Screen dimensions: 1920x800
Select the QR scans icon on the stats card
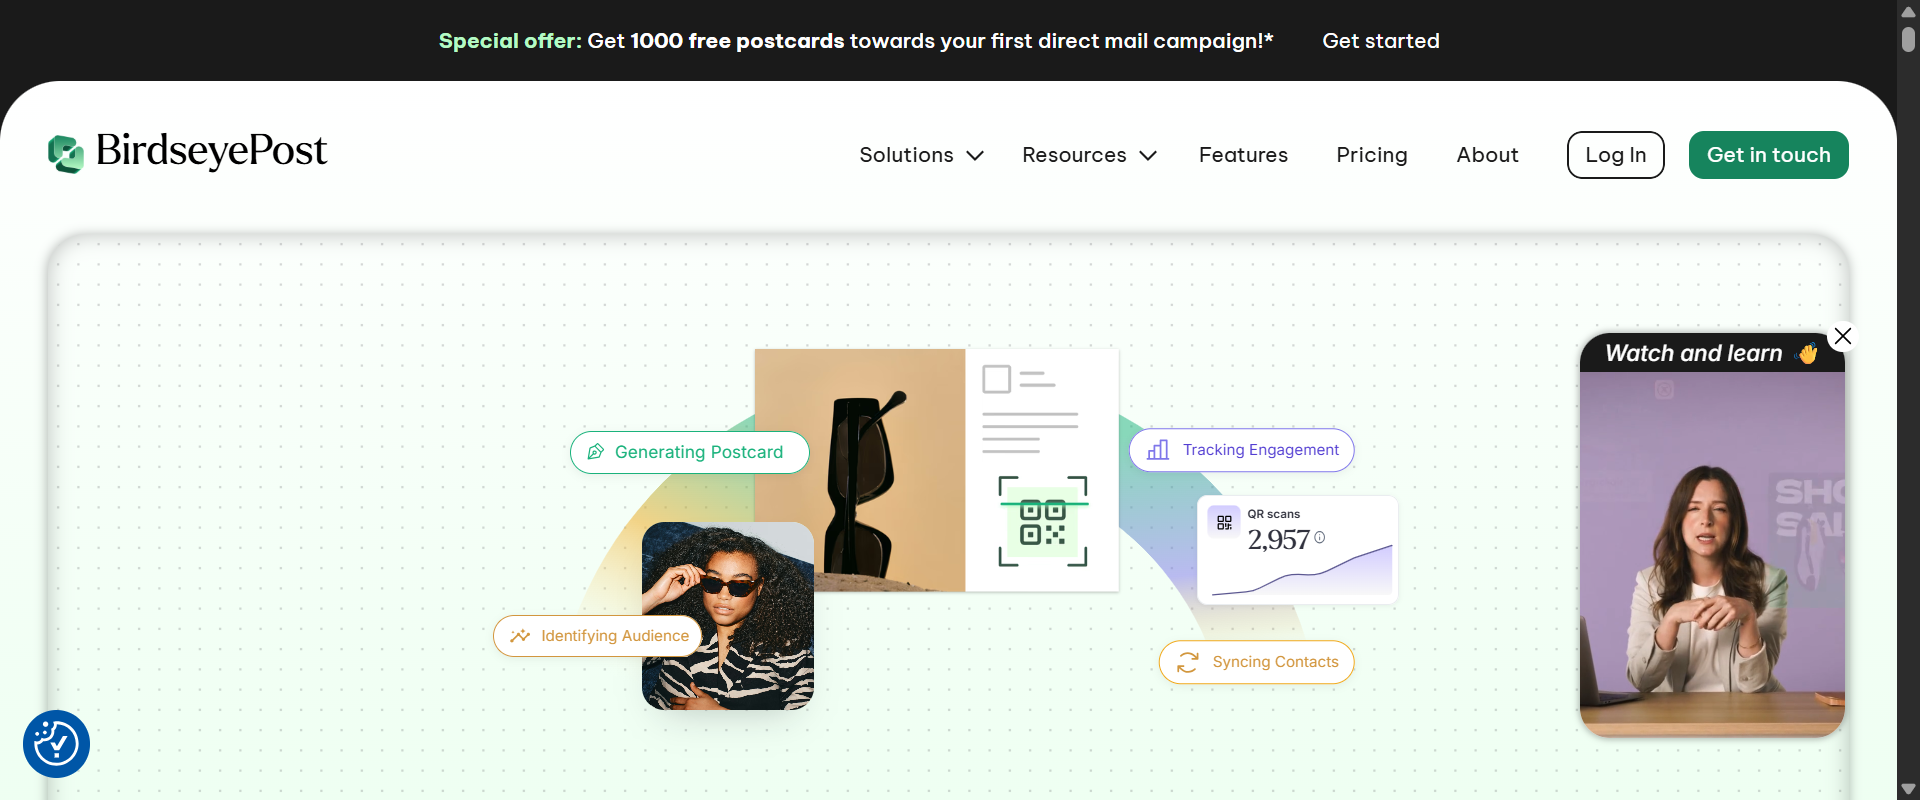[1224, 521]
